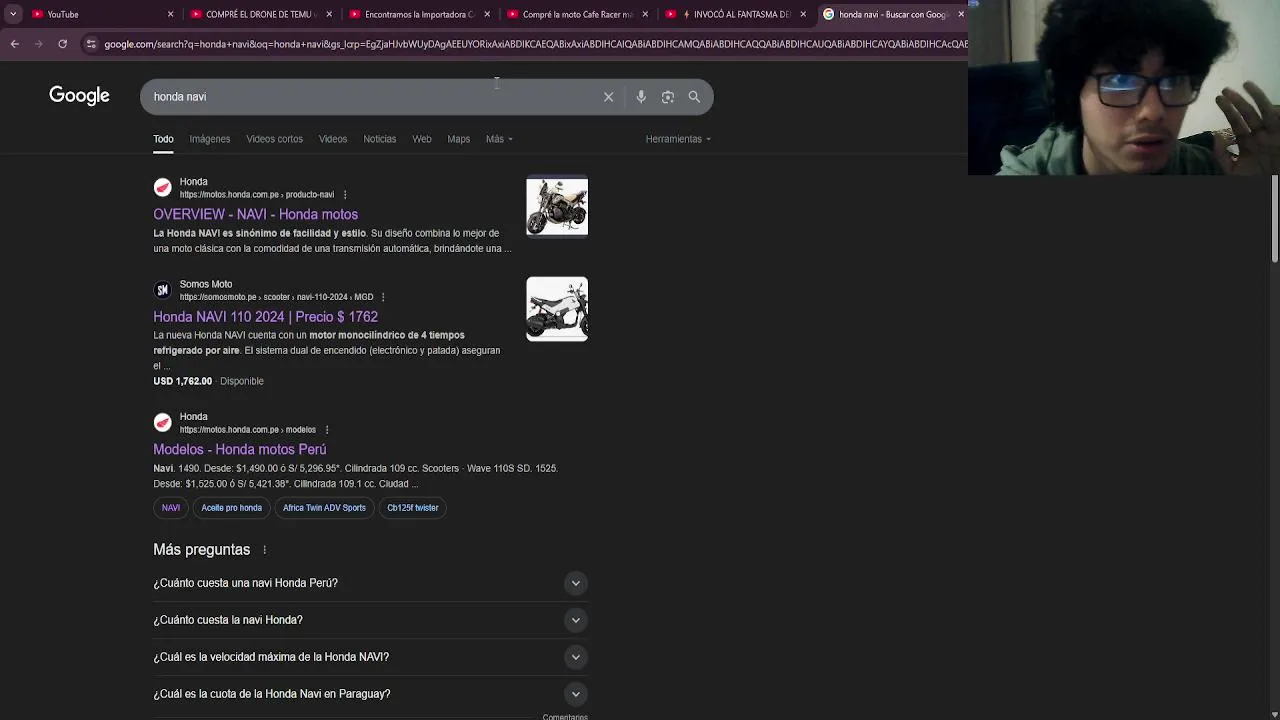Open white Honda Navi thumbnail image
Image resolution: width=1280 pixels, height=720 pixels.
click(557, 309)
